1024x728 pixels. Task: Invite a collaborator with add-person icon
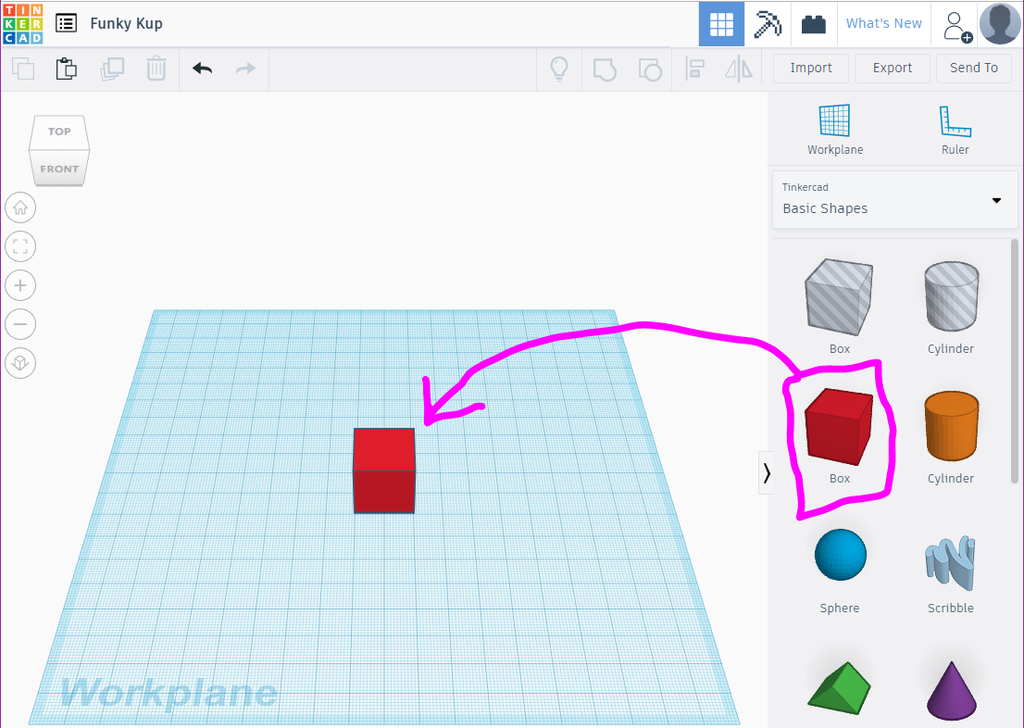point(957,26)
